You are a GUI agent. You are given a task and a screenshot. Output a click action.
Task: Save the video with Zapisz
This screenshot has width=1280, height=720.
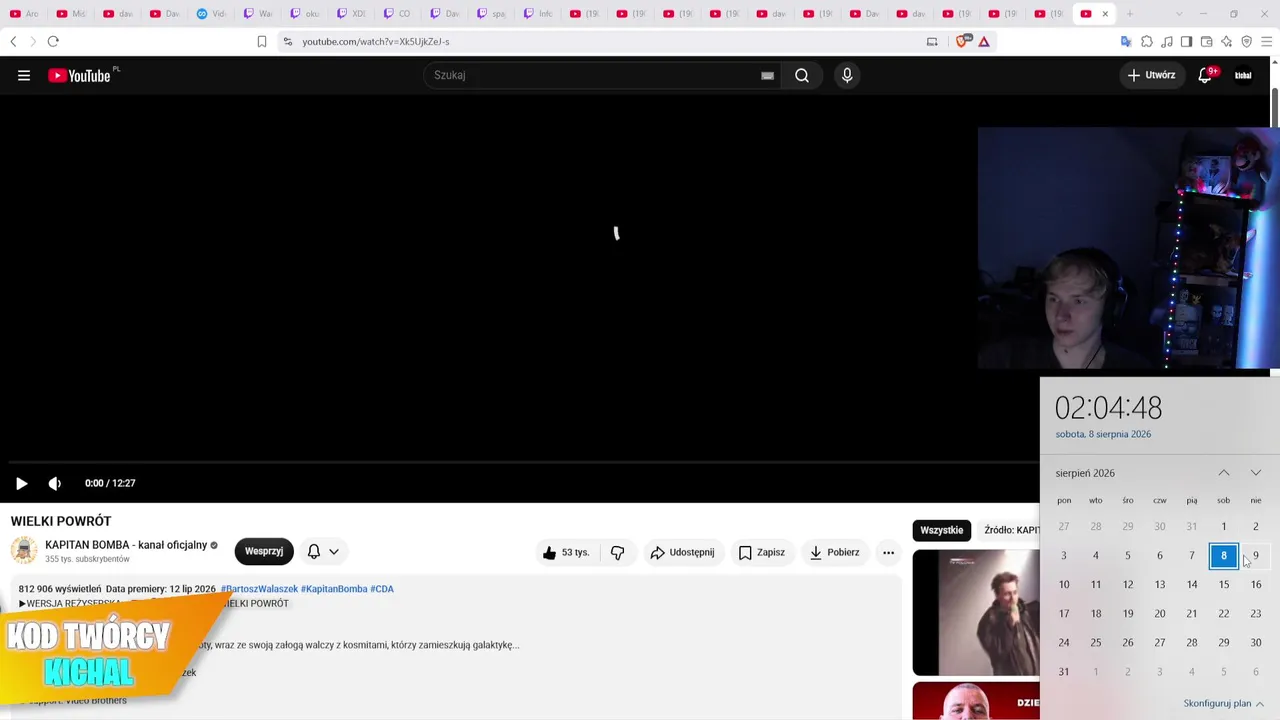(762, 552)
